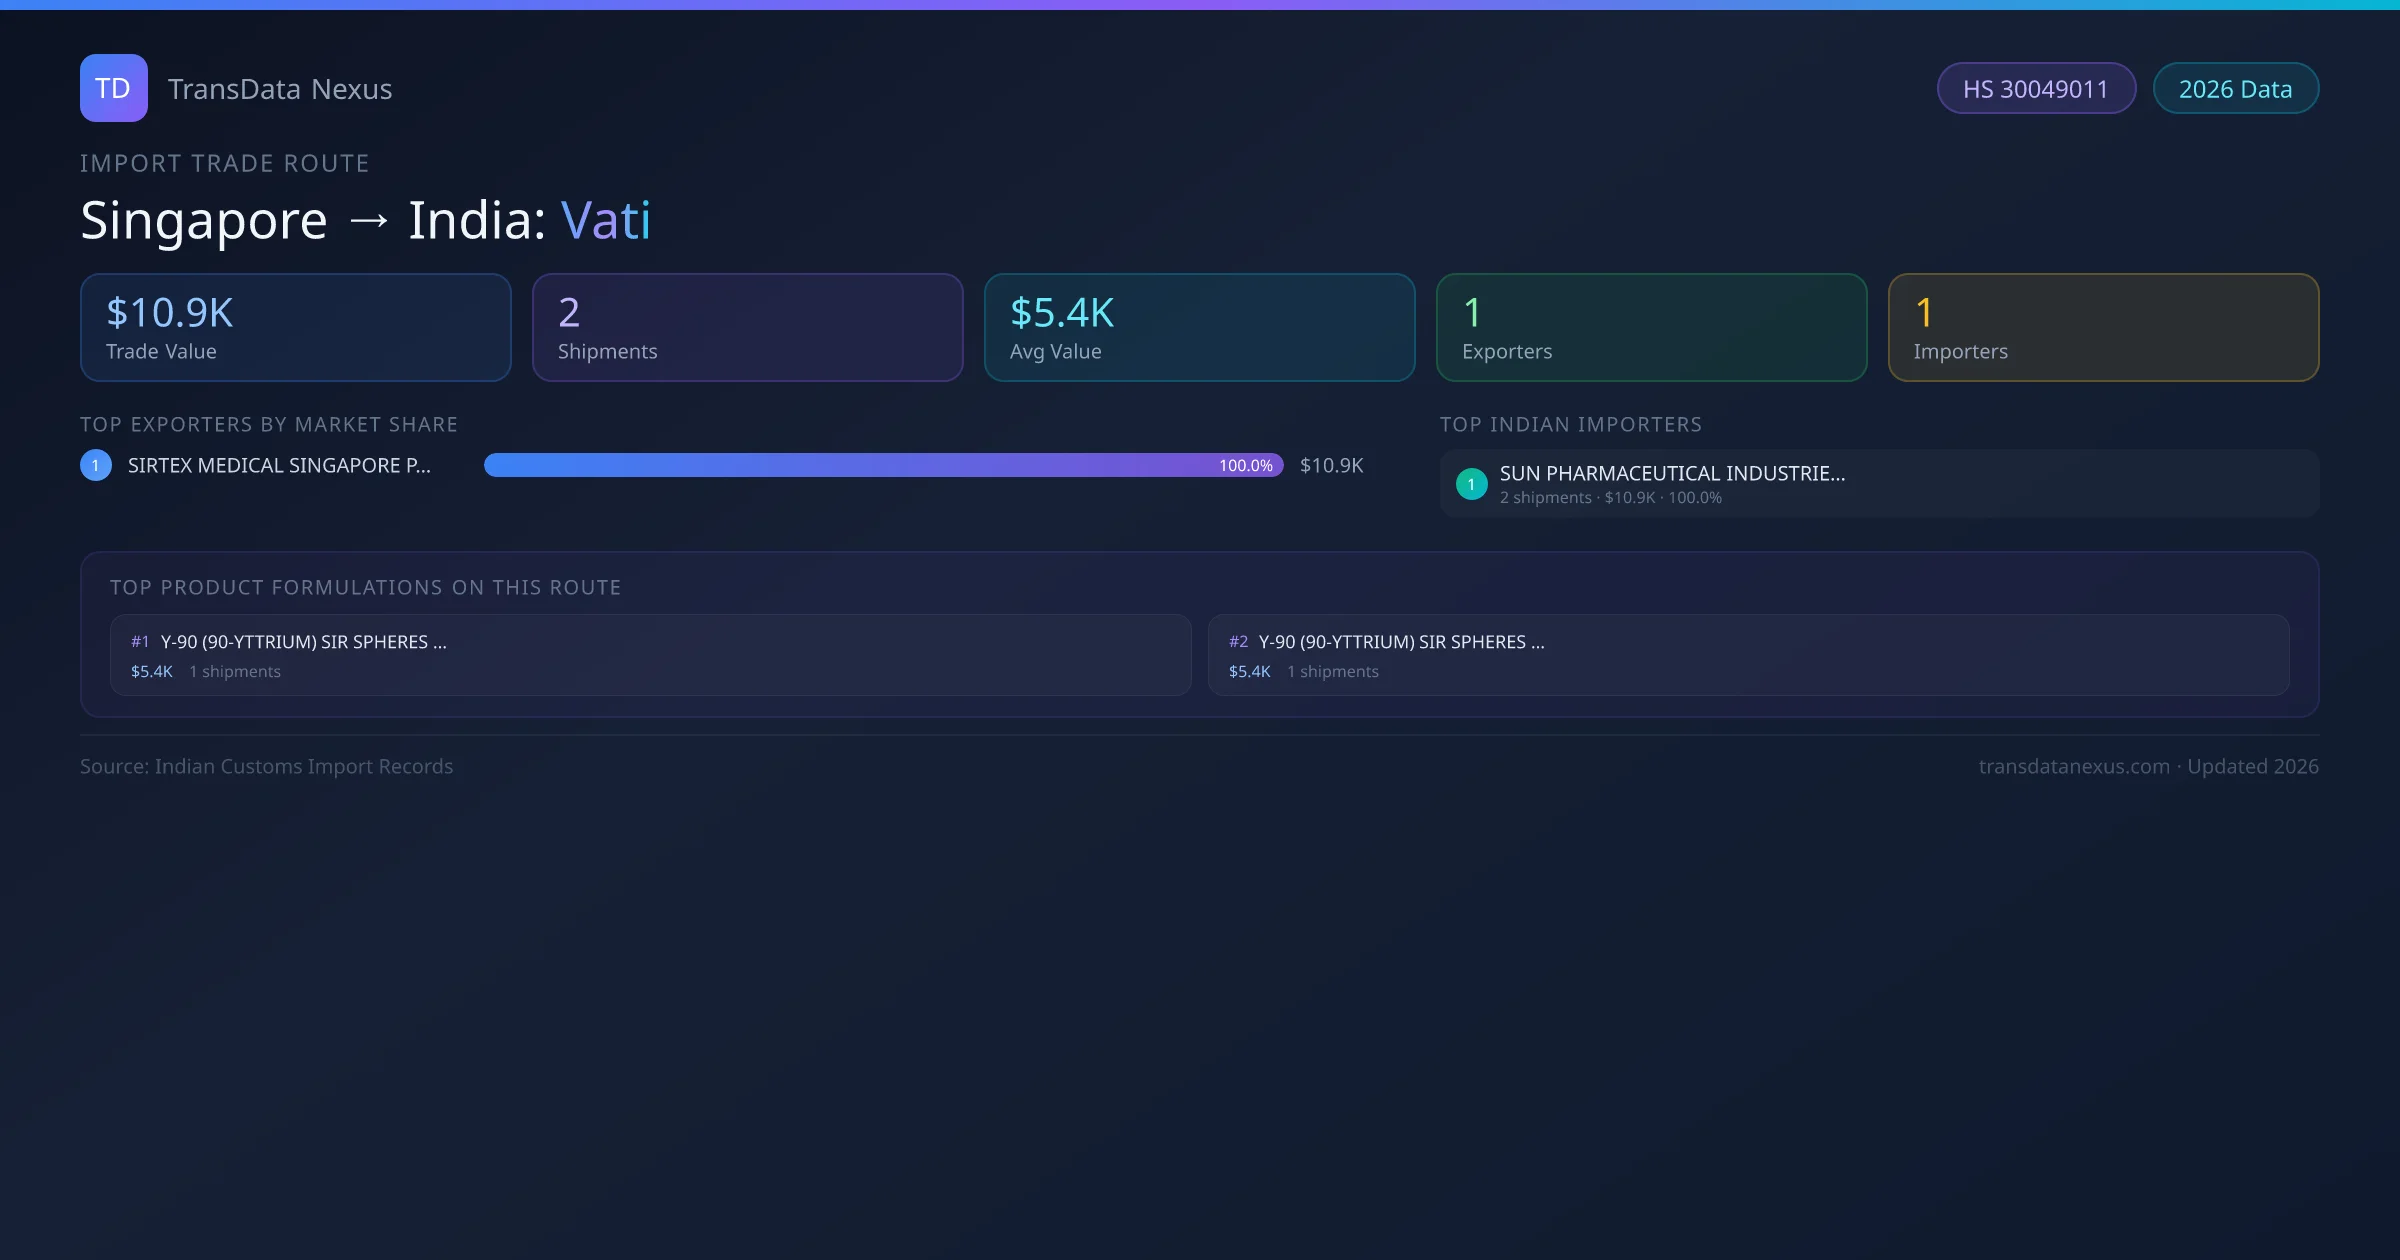
Task: Select SIRTEX MEDICAL SINGAPORE exporter name
Action: coord(279,466)
